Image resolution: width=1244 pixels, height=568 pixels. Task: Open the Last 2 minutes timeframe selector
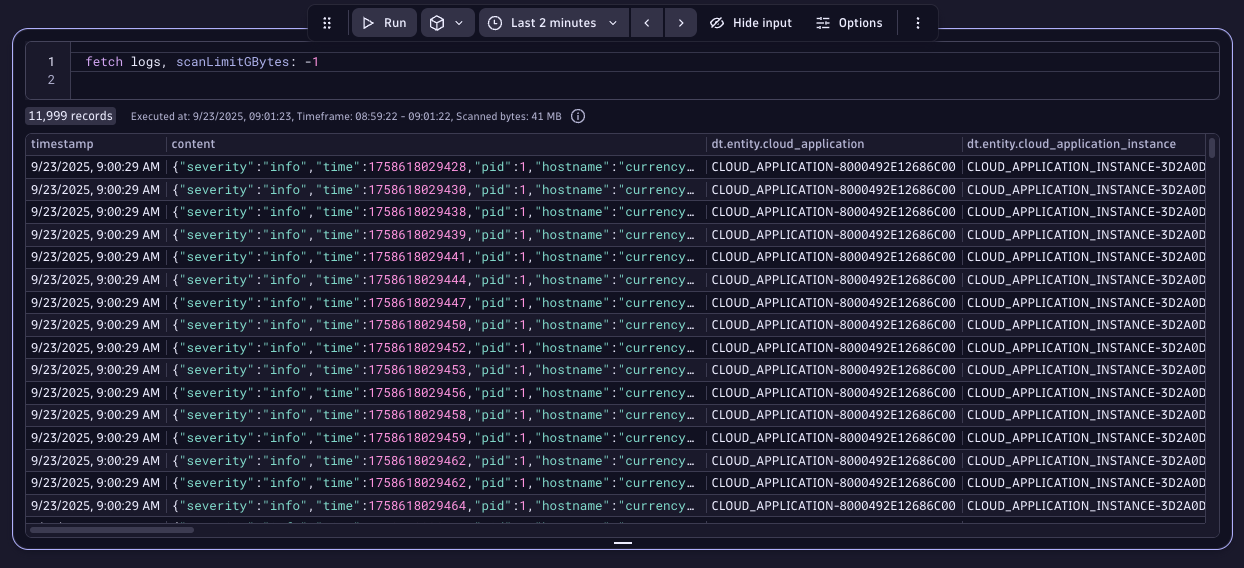pyautogui.click(x=553, y=23)
